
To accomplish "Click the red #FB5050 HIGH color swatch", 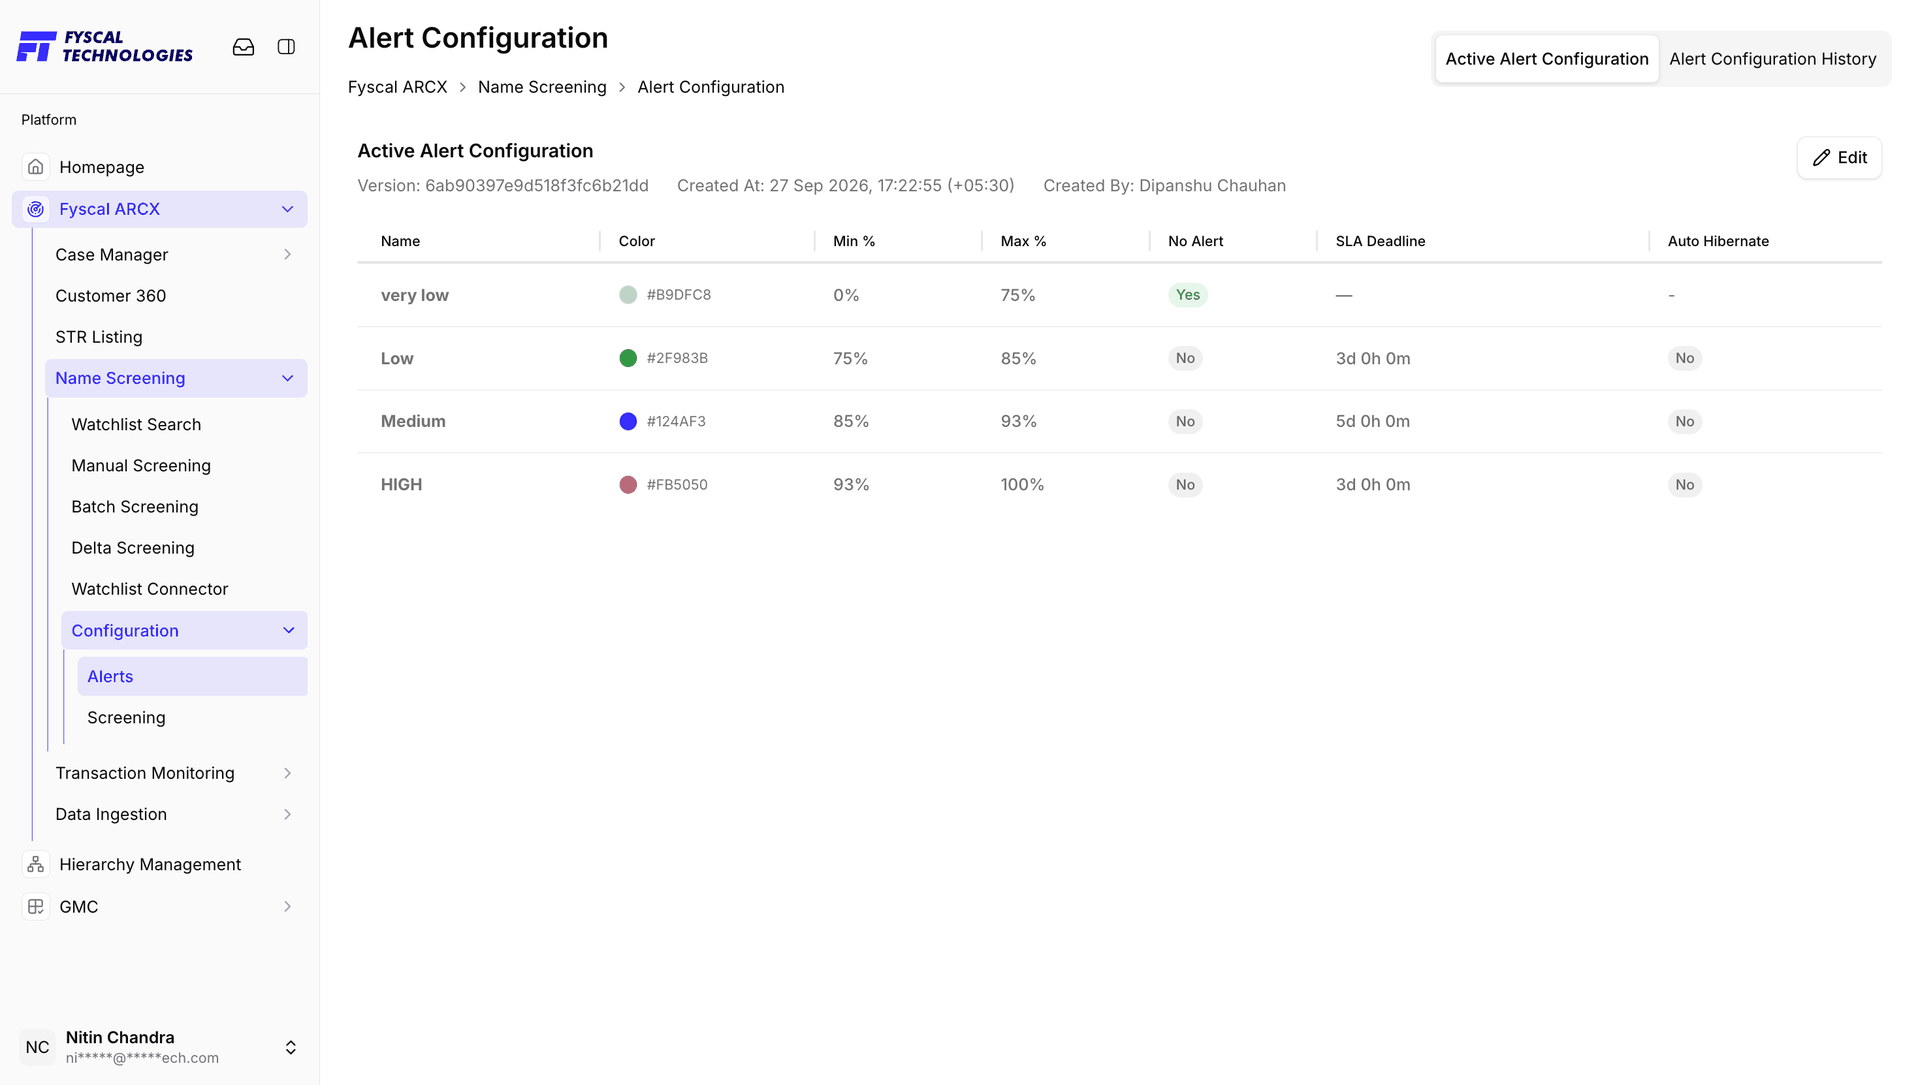I will (628, 484).
